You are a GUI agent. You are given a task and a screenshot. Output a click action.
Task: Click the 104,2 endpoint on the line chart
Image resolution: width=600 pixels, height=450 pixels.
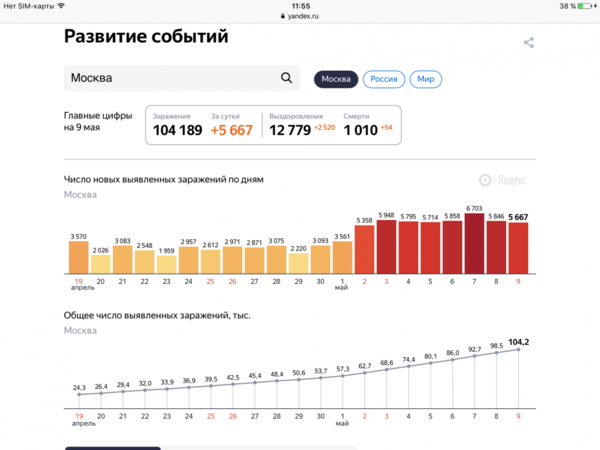pos(518,349)
